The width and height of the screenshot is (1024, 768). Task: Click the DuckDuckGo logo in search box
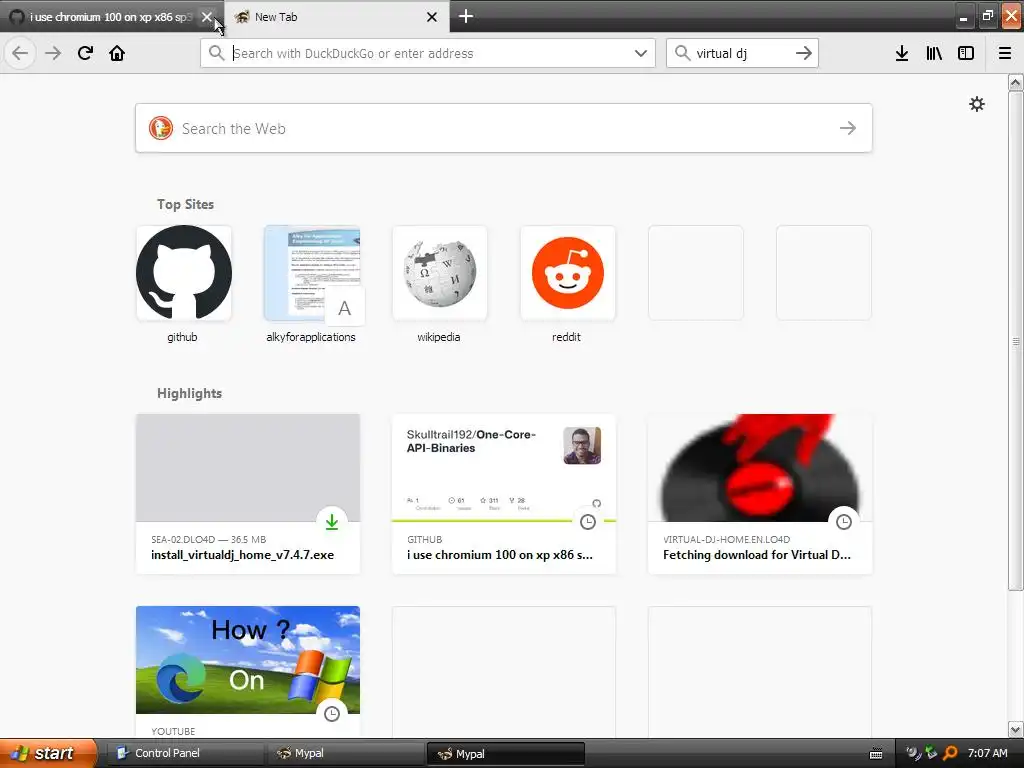(x=161, y=128)
